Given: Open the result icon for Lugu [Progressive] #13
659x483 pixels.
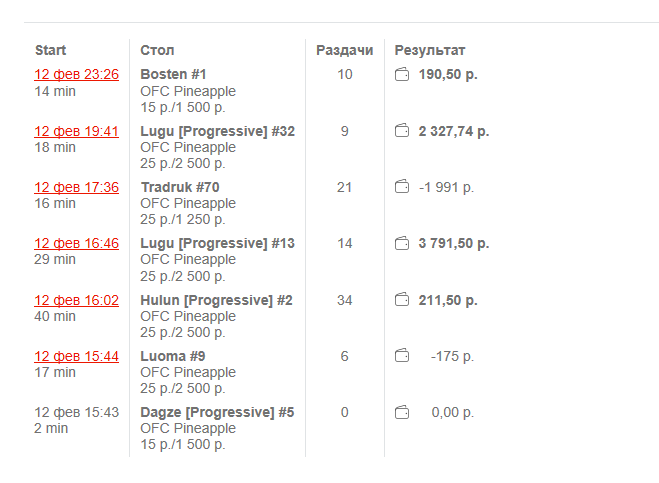Looking at the screenshot, I should (402, 243).
